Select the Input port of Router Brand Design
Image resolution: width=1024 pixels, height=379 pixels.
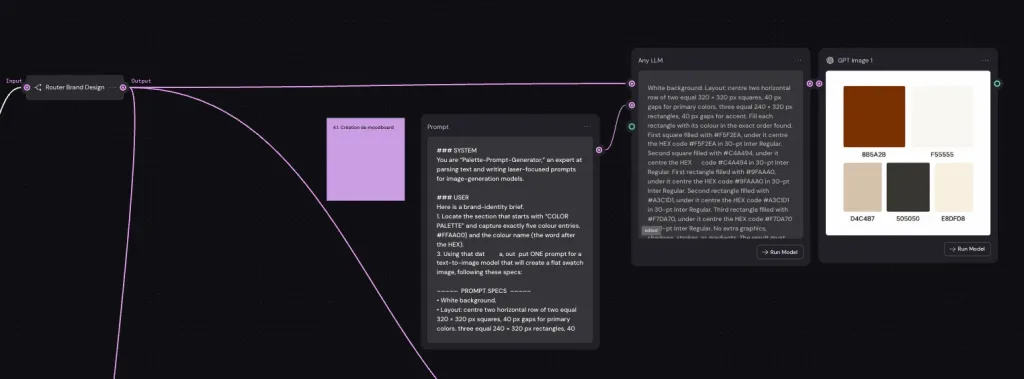click(27, 87)
